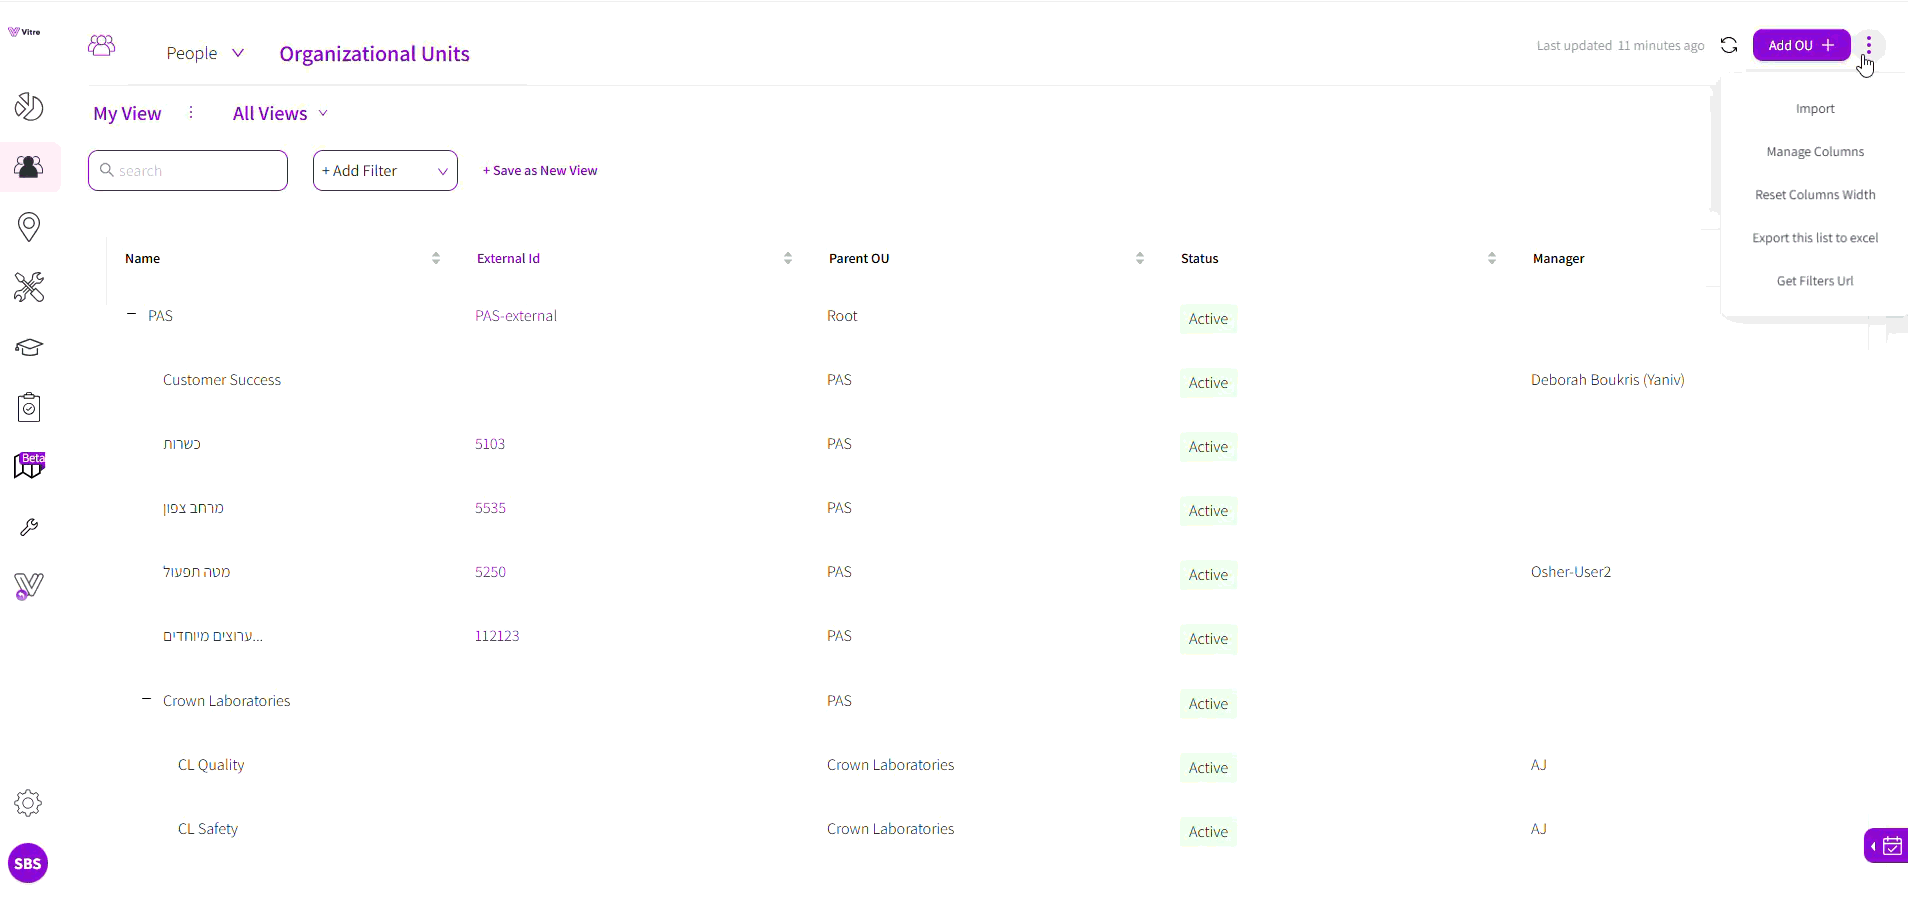This screenshot has height=908, width=1908.
Task: Click Crown Laboratories parent of CL Safety
Action: click(x=890, y=829)
